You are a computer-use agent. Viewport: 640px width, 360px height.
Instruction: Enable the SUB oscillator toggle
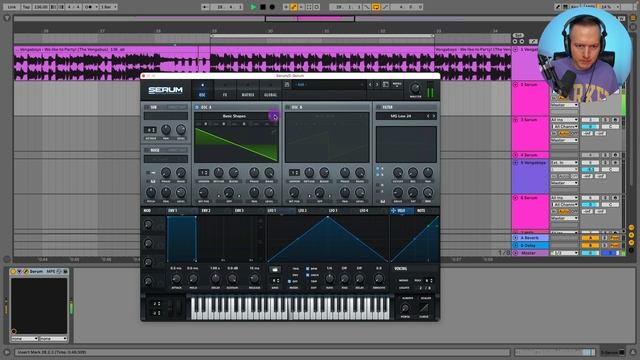click(147, 107)
